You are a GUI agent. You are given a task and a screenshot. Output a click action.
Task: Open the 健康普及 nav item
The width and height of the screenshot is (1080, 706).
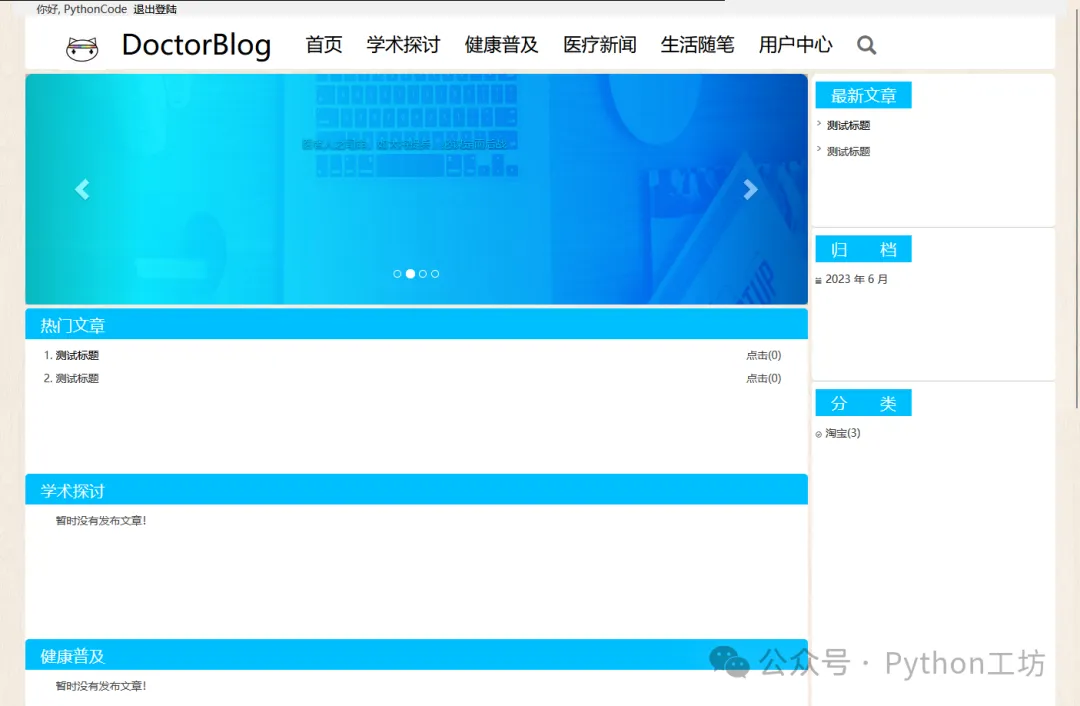(x=501, y=45)
